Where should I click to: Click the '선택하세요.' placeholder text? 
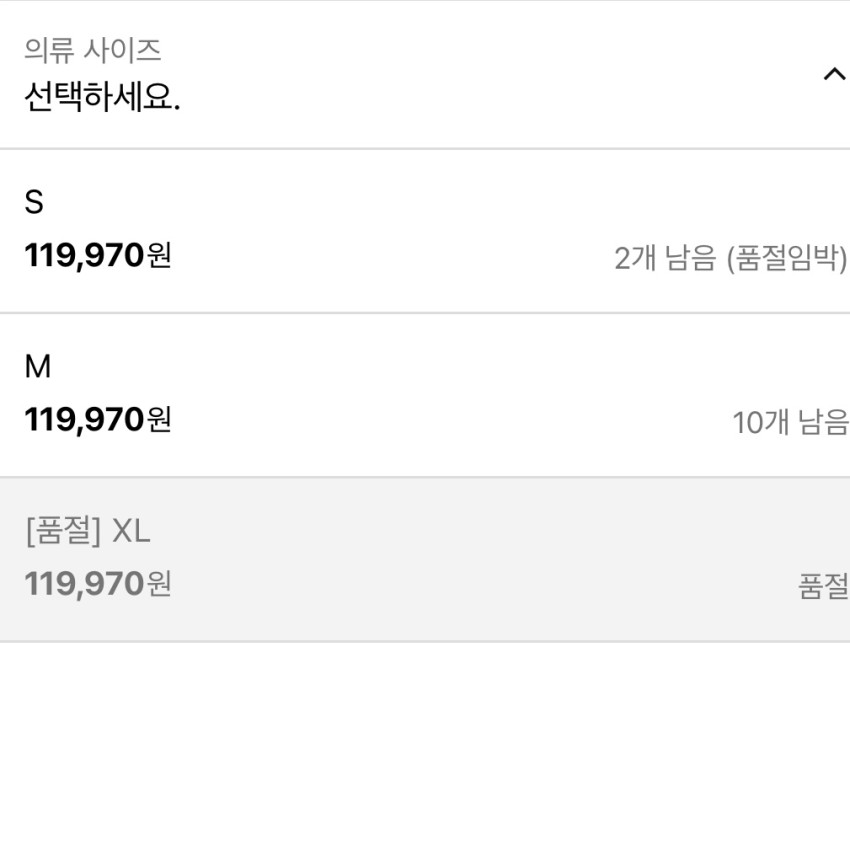[x=102, y=99]
